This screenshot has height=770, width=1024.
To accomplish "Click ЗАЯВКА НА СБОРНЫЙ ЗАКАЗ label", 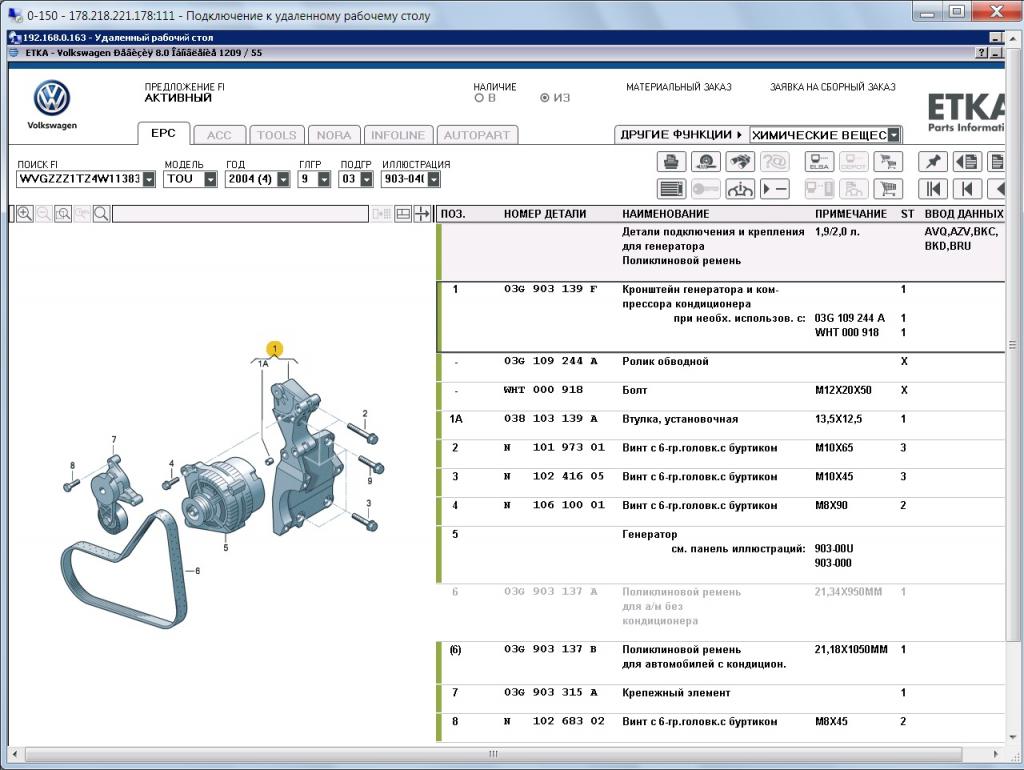I will pos(833,87).
